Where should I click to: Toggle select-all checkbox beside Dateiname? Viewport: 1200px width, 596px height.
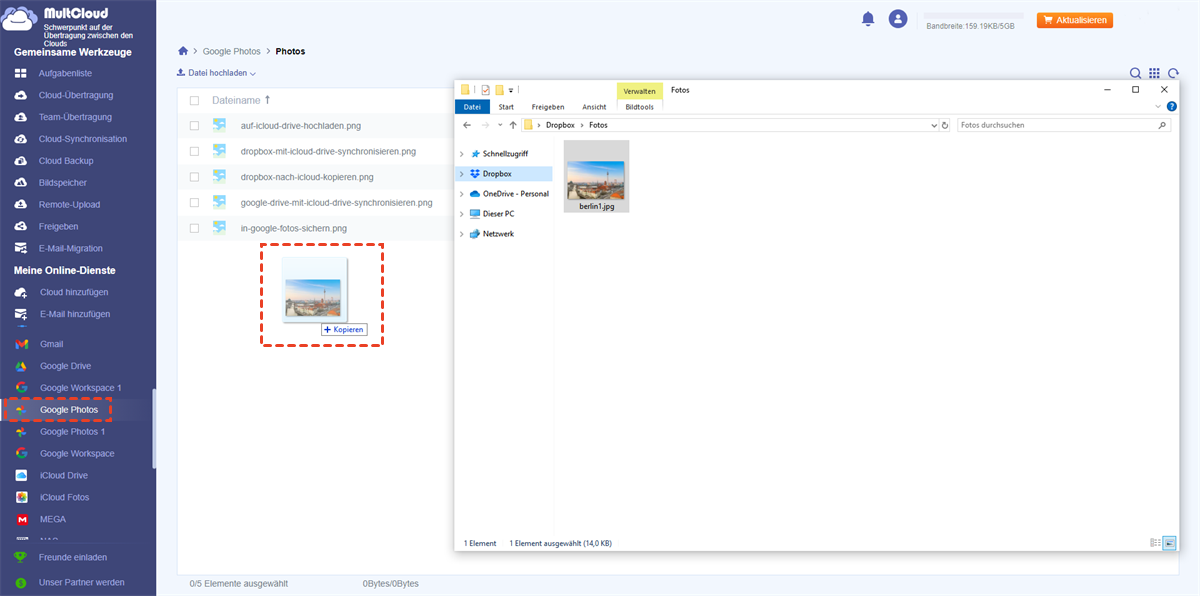(x=194, y=101)
